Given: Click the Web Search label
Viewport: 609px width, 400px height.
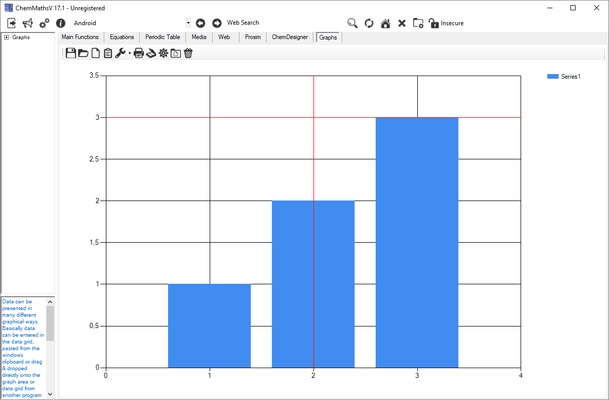Looking at the screenshot, I should 243,23.
